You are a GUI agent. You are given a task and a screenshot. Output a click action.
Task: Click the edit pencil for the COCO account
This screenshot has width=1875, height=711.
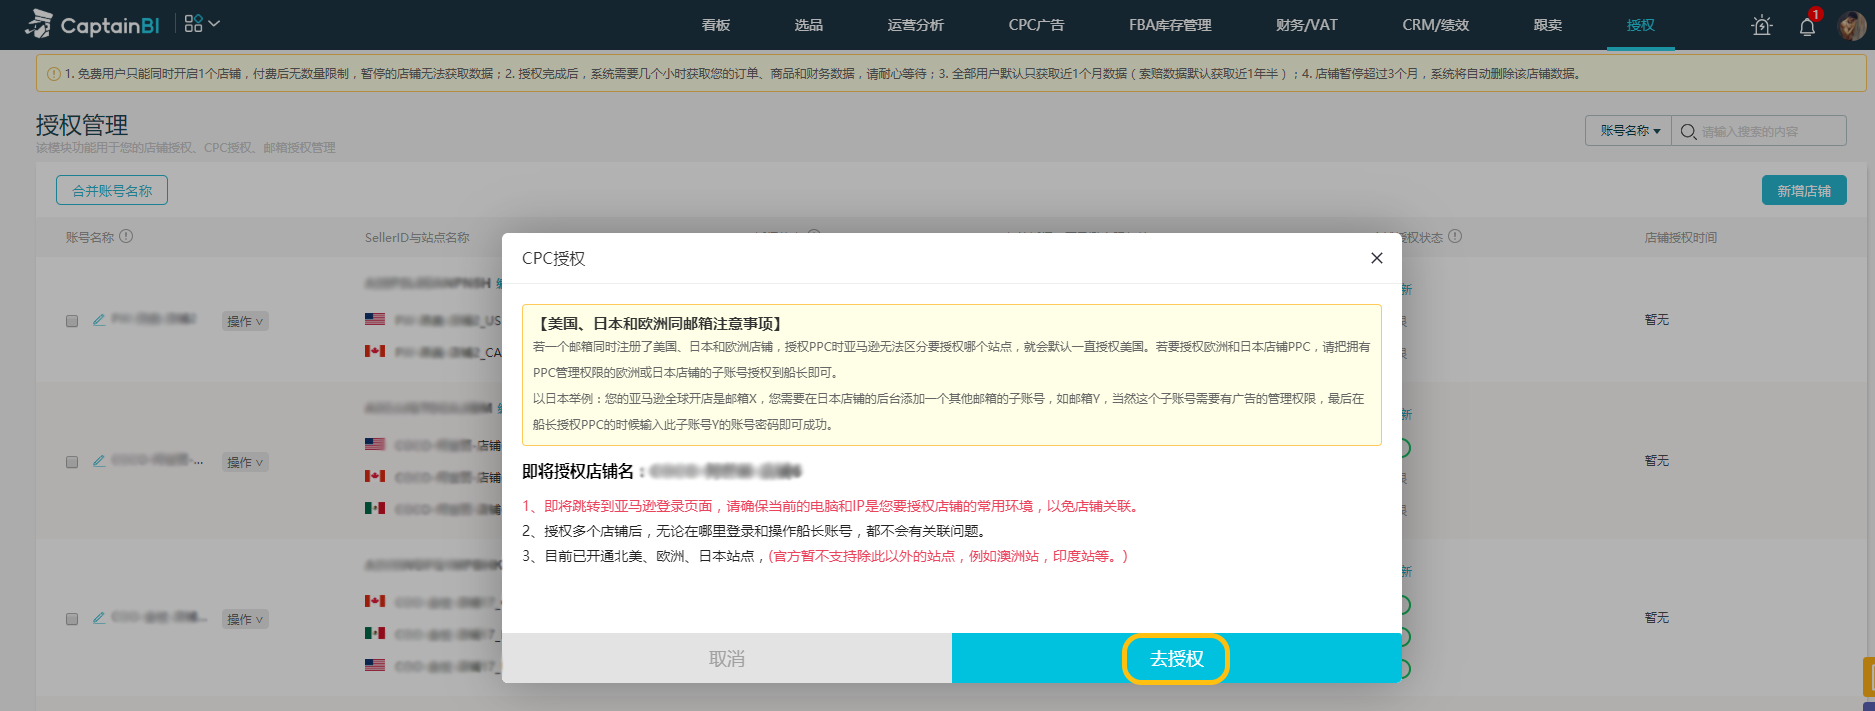[x=99, y=461]
